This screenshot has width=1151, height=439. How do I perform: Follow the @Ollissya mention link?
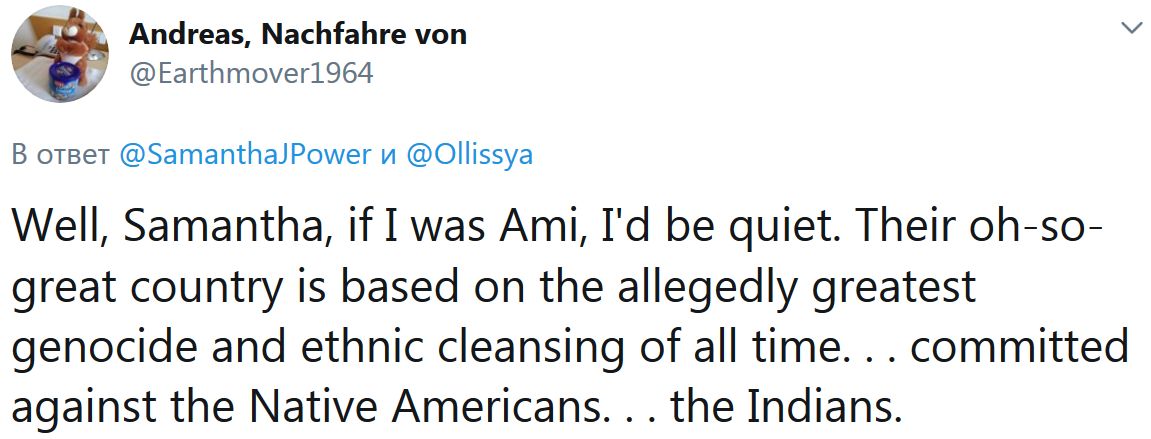tap(470, 156)
